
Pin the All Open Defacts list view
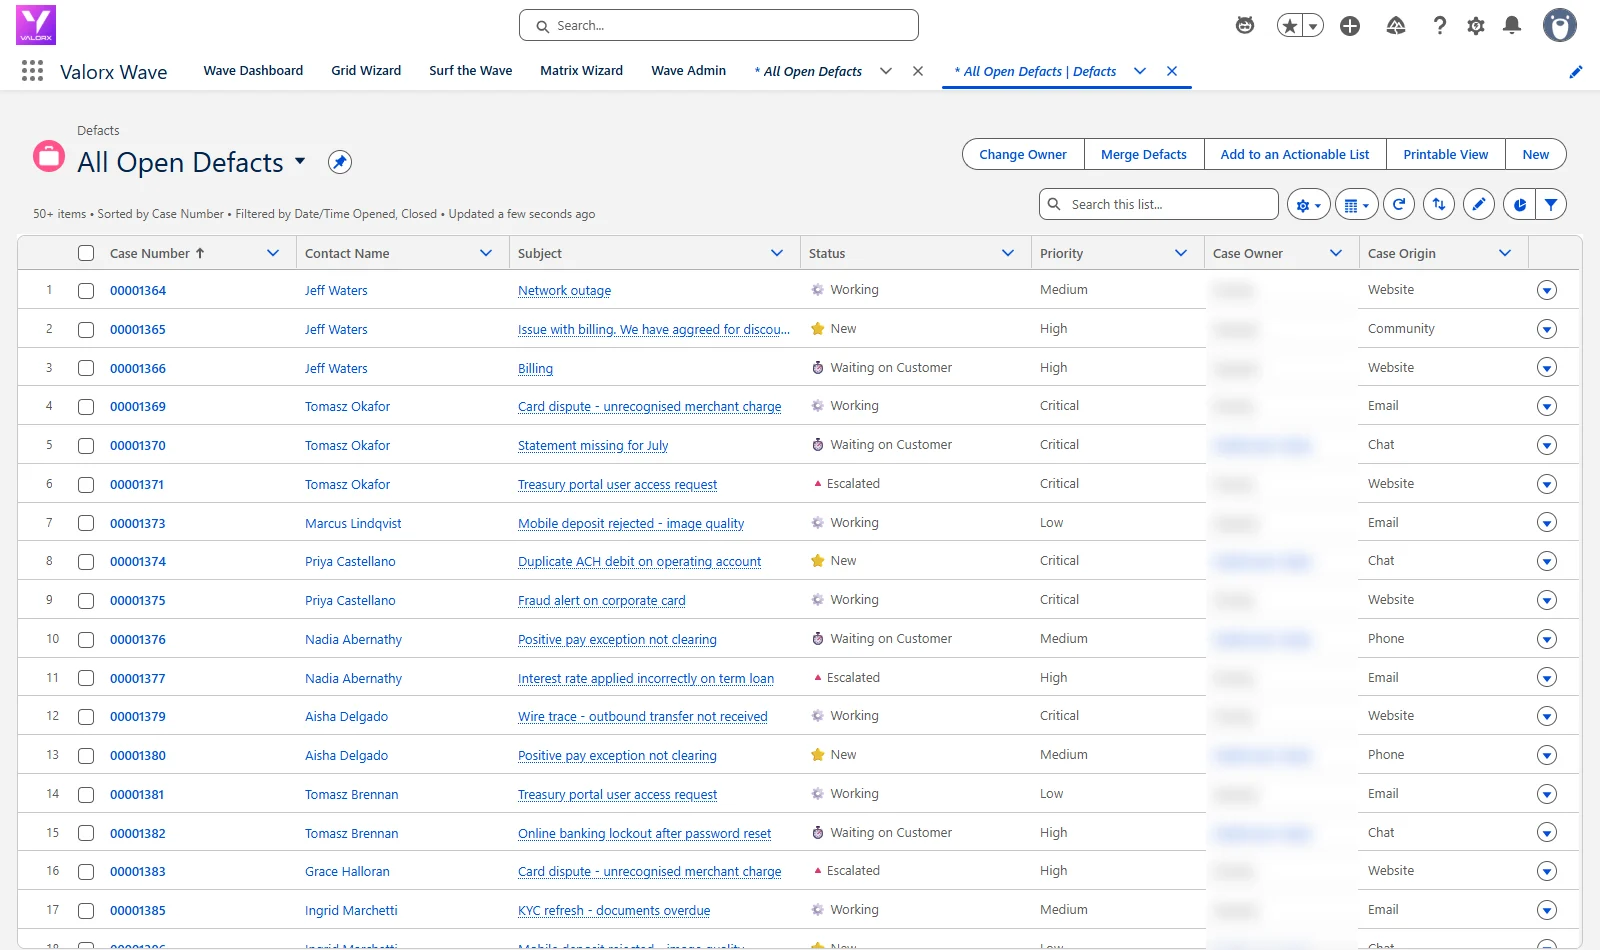tap(340, 162)
